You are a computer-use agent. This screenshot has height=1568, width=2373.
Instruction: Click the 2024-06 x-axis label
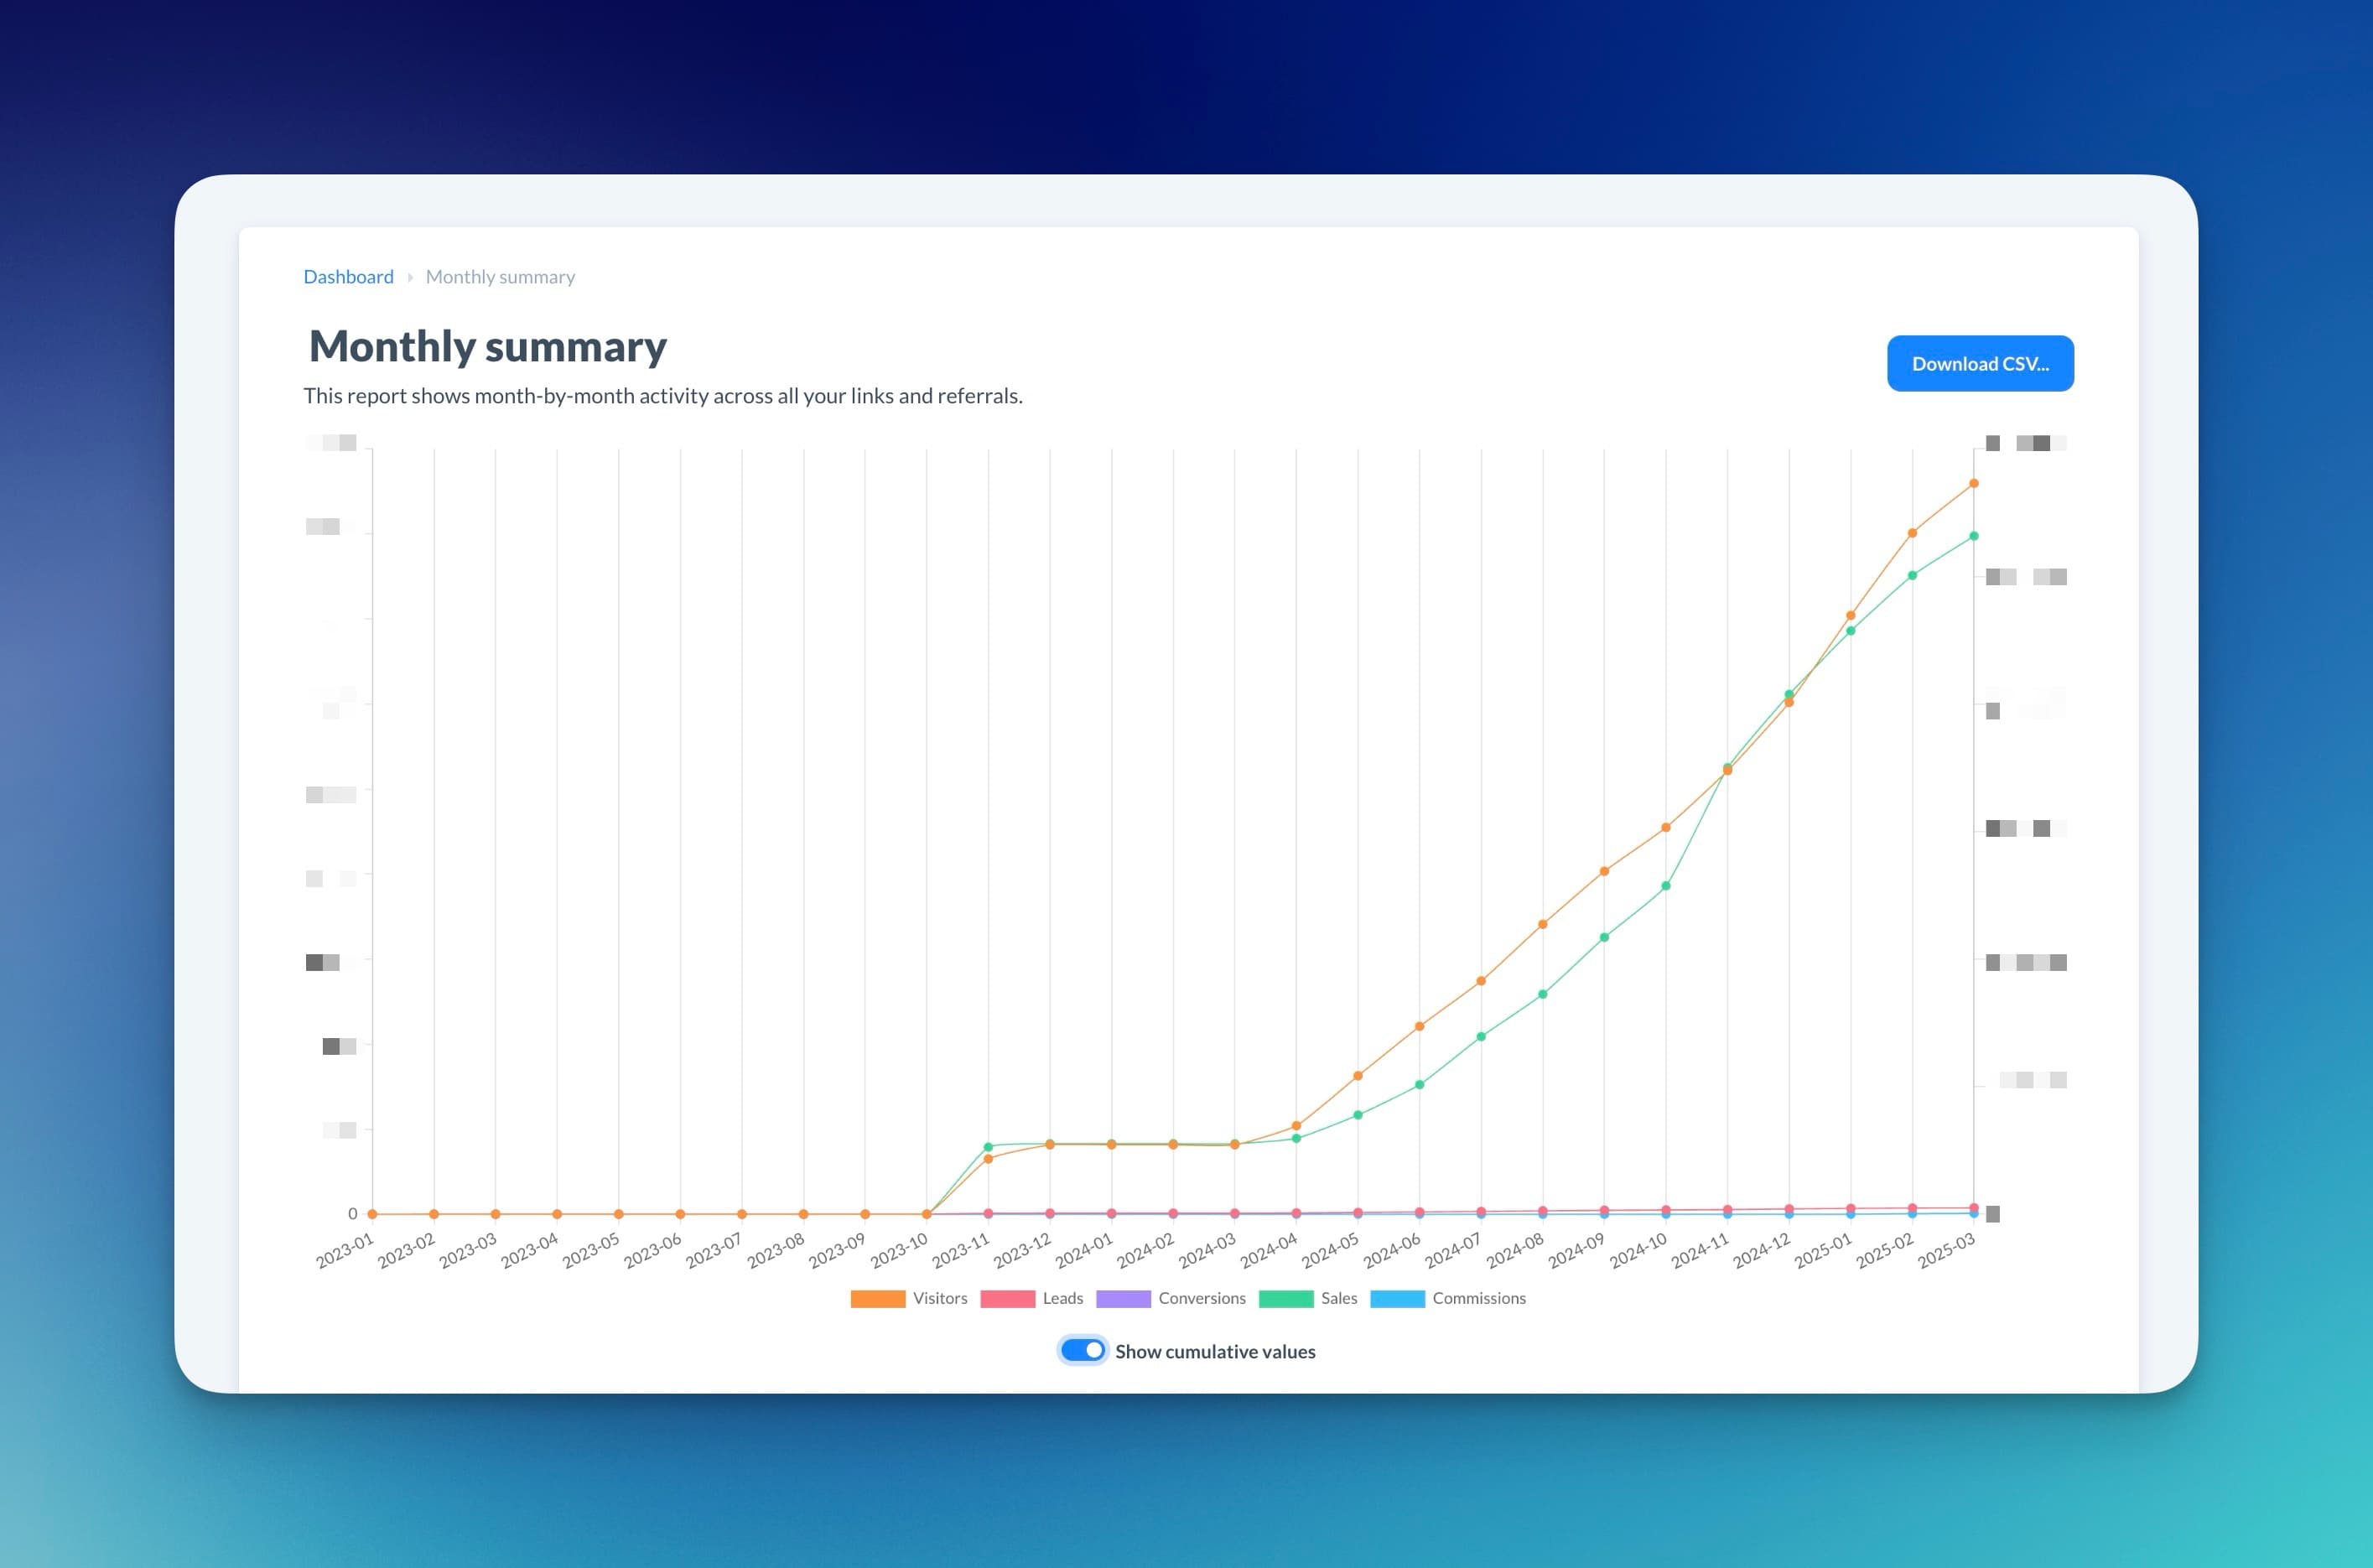[1392, 1250]
